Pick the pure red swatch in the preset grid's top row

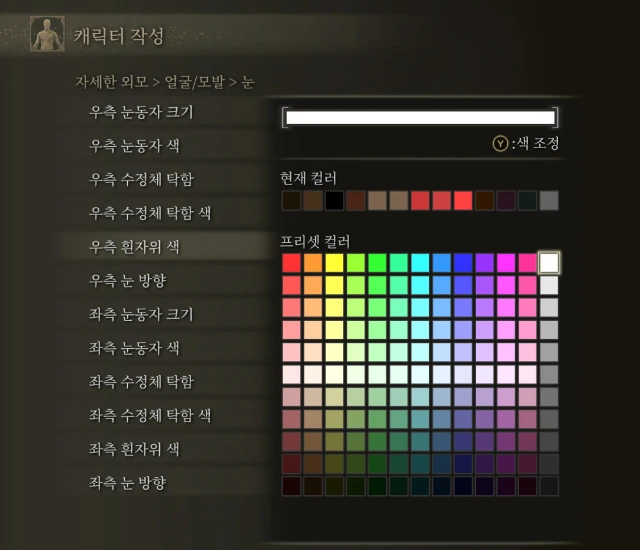pos(291,263)
